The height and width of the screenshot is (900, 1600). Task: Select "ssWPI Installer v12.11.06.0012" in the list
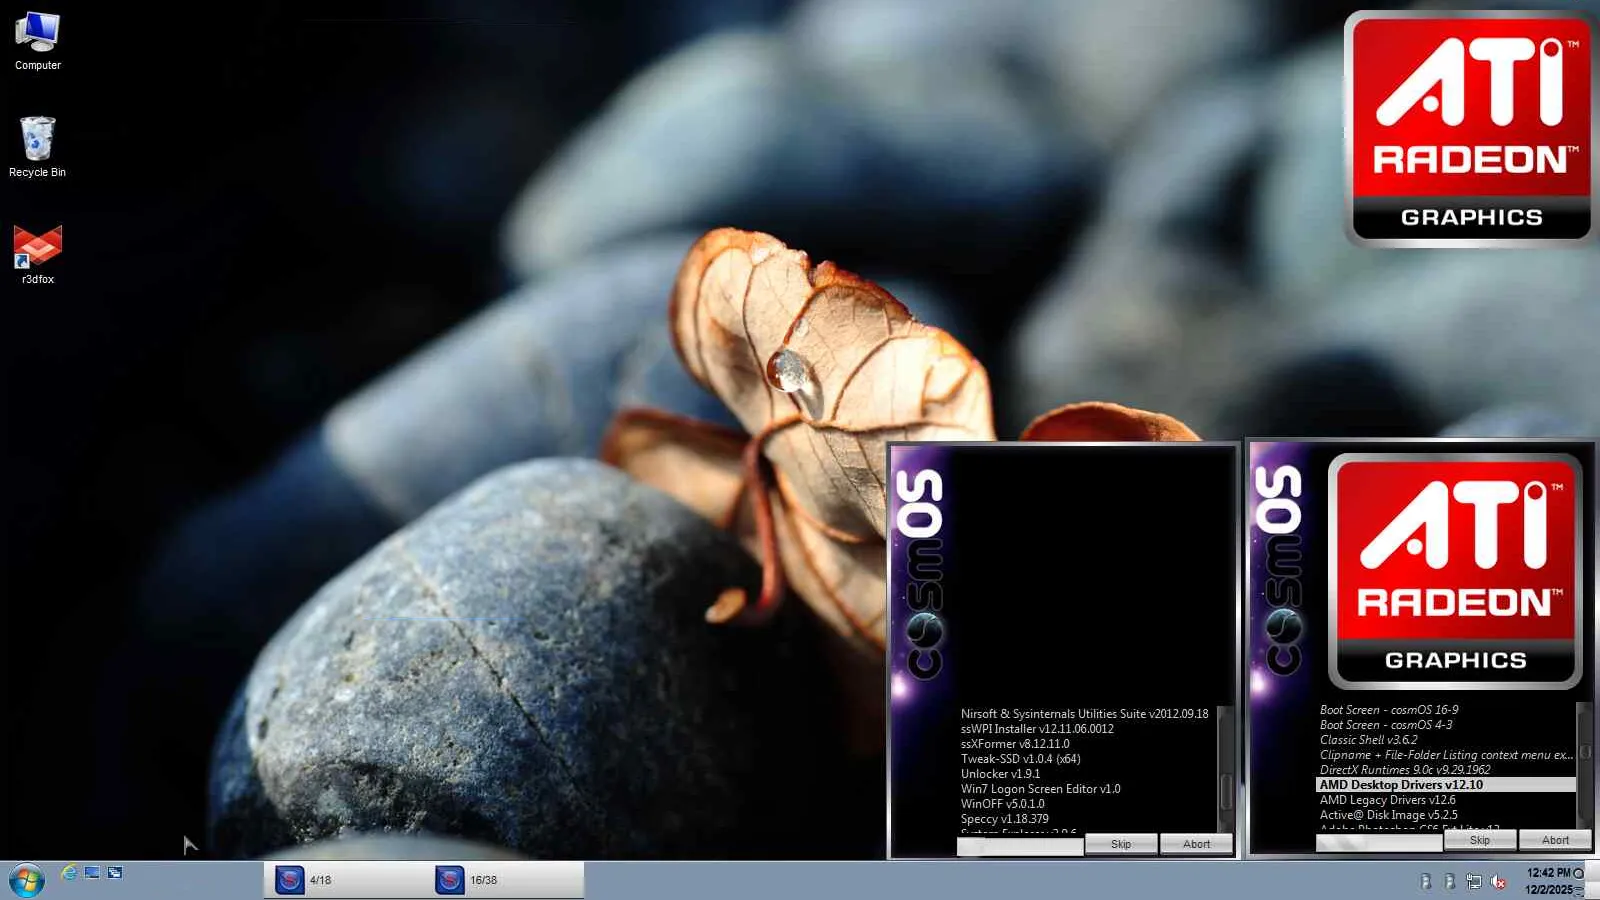(x=1037, y=729)
